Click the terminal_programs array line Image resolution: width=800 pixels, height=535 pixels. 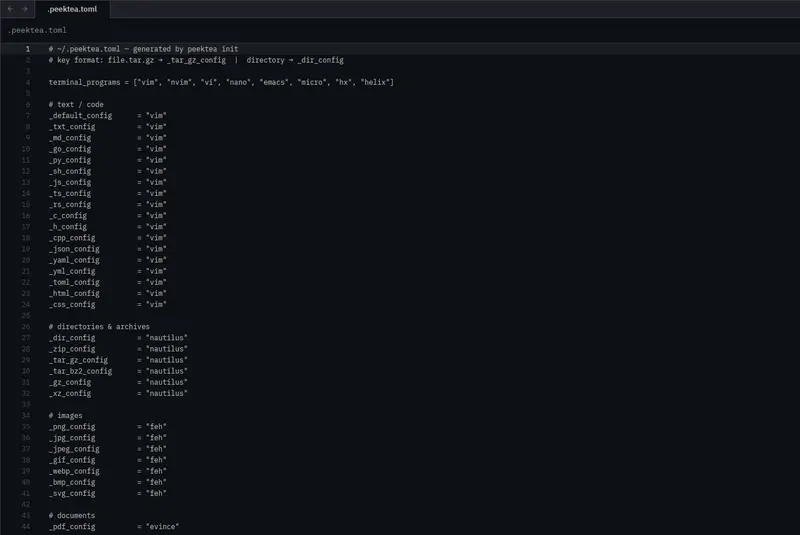click(221, 82)
